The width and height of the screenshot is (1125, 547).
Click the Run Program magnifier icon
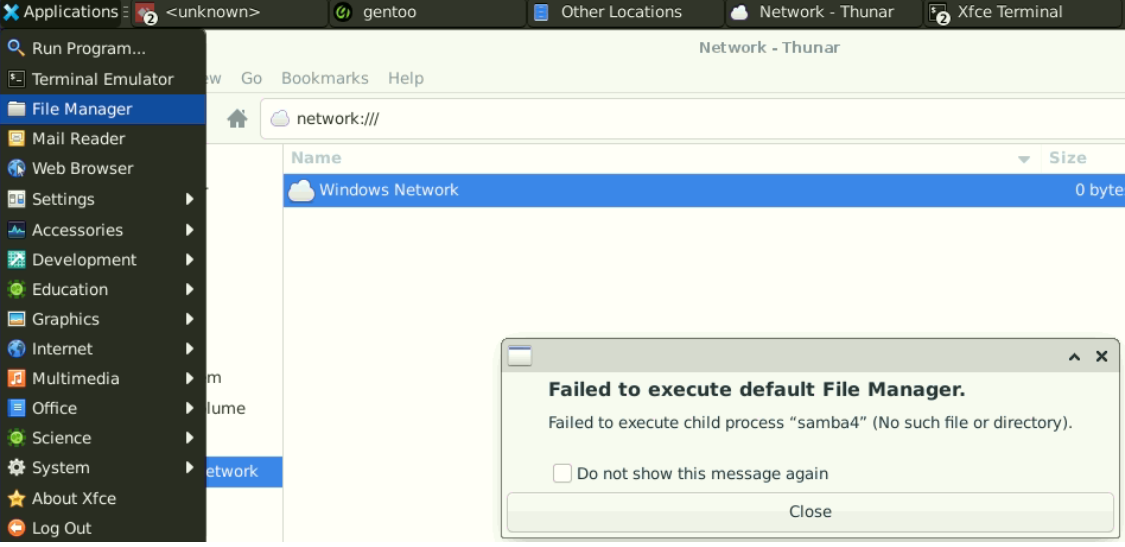[16, 48]
